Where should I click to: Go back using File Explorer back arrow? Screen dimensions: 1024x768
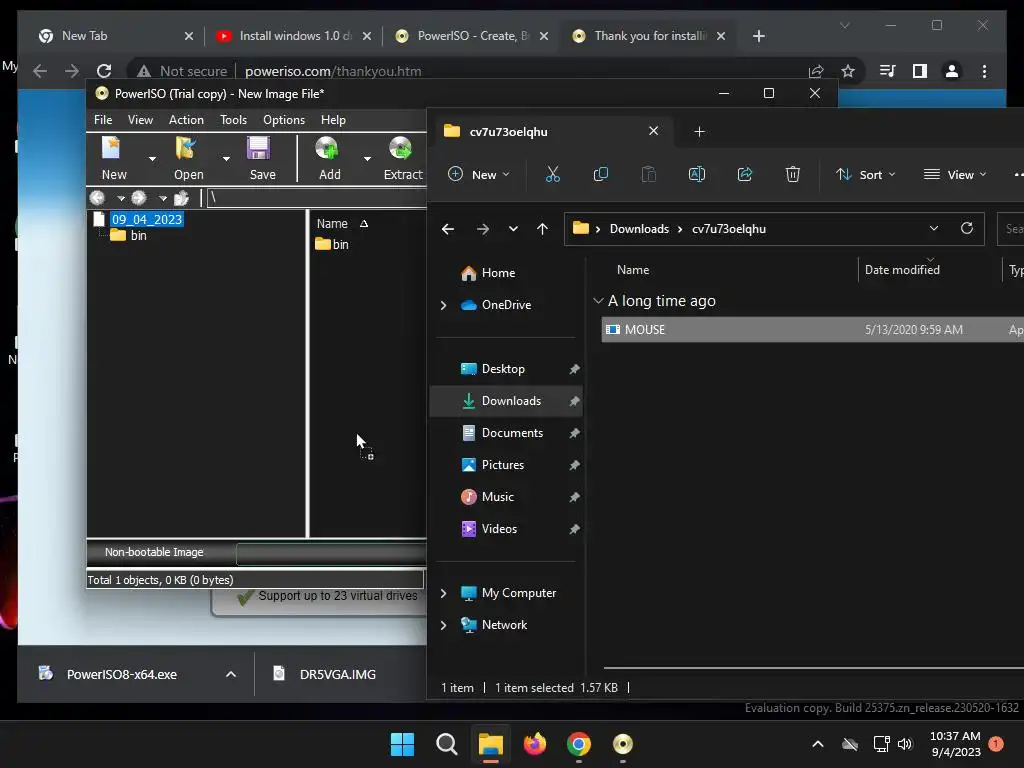tap(448, 229)
